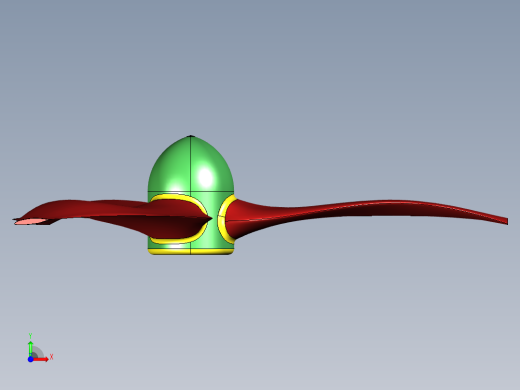The height and width of the screenshot is (390, 520).
Task: Select the yellow fillet ring at hub bottom
Action: pyautogui.click(x=191, y=252)
